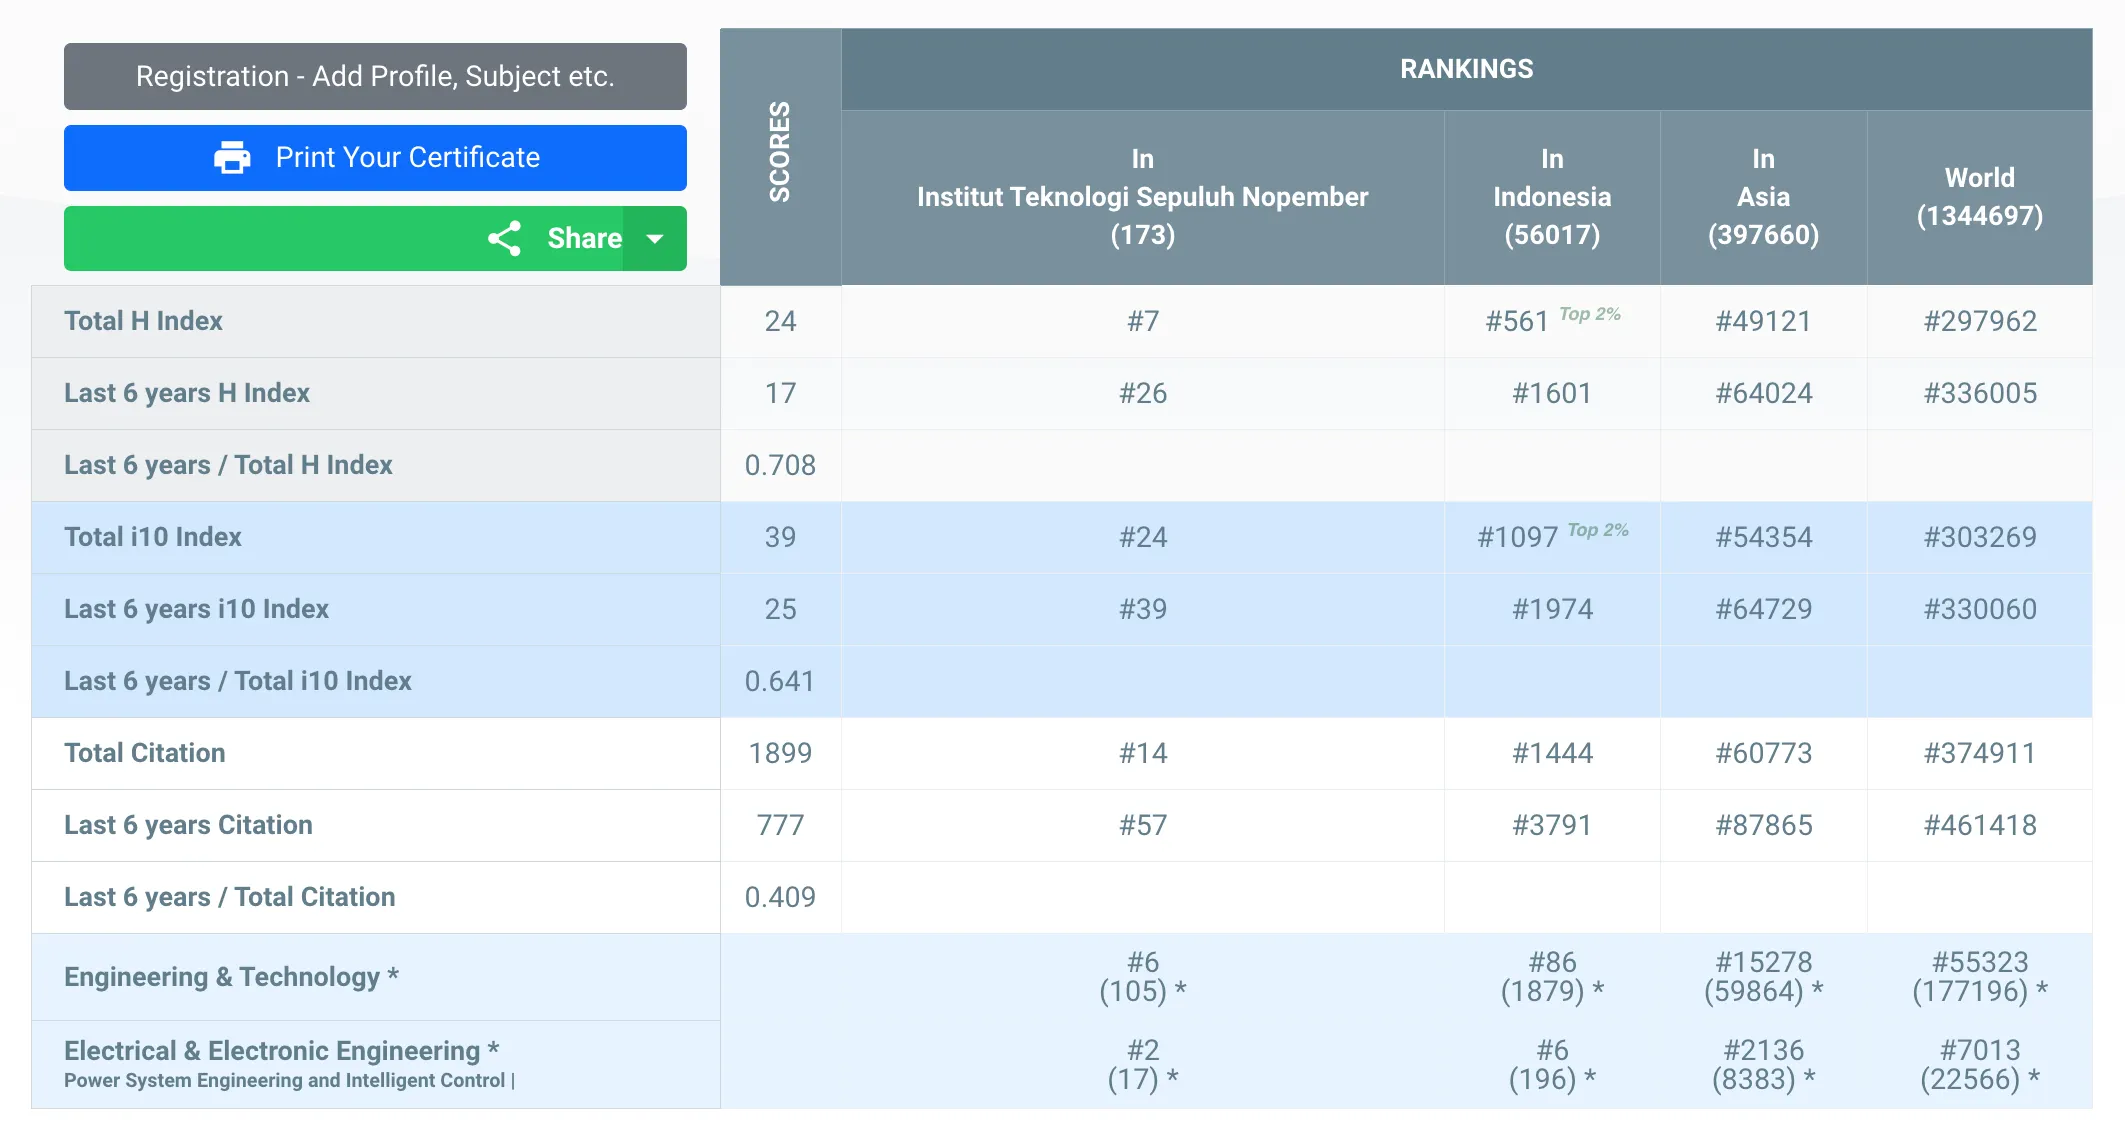Expand the Share dropdown arrow
Viewport: 2125px width, 1139px height.
(x=655, y=239)
